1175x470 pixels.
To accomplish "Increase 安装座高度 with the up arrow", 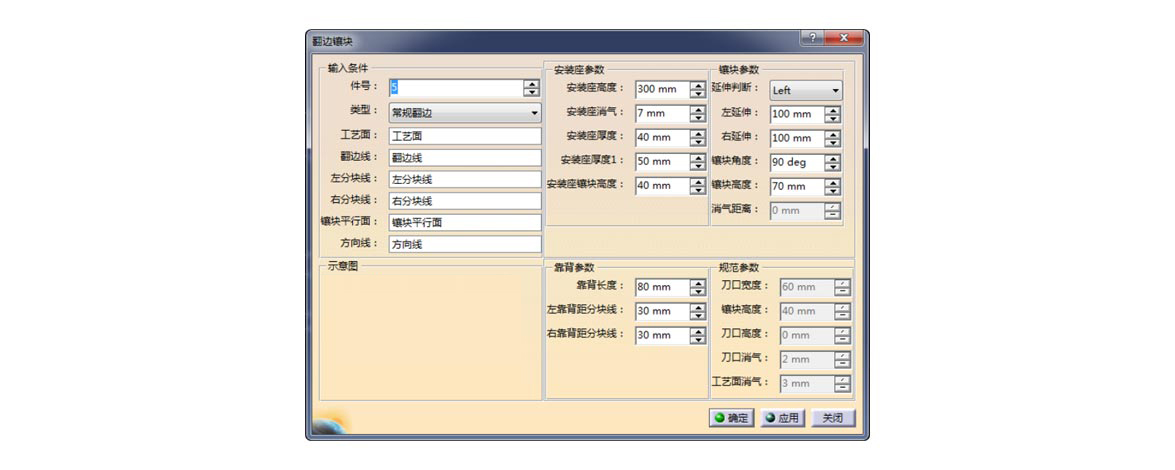I will (x=697, y=85).
